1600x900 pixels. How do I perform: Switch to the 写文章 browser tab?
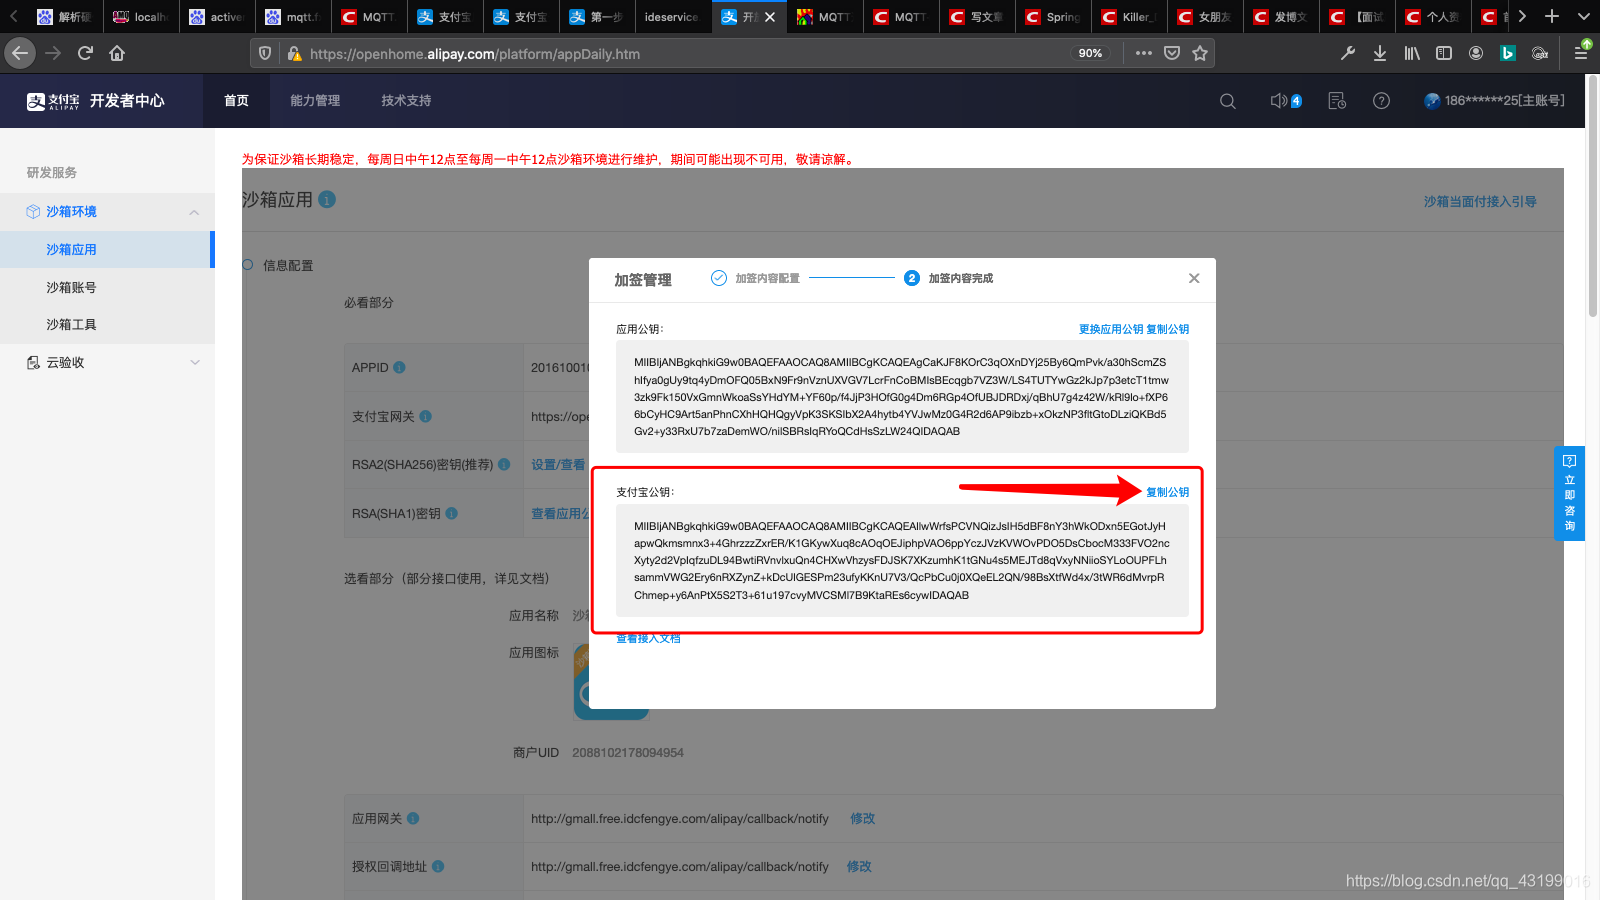click(x=976, y=17)
